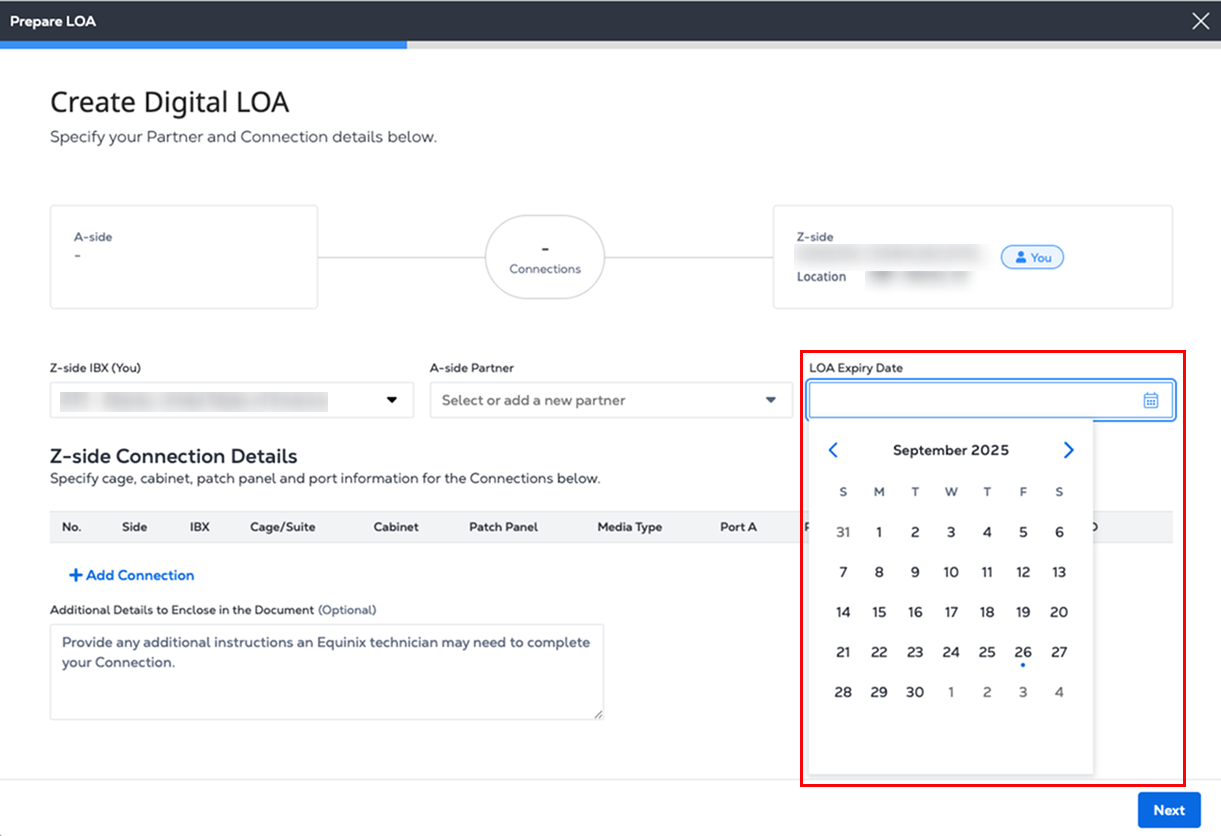The height and width of the screenshot is (836, 1221).
Task: Go to next month in calendar
Action: pyautogui.click(x=1068, y=450)
